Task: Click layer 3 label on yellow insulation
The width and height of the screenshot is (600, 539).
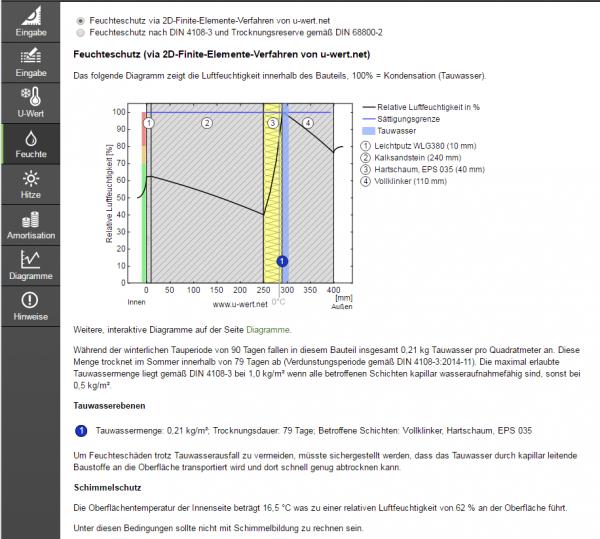Action: tap(272, 123)
